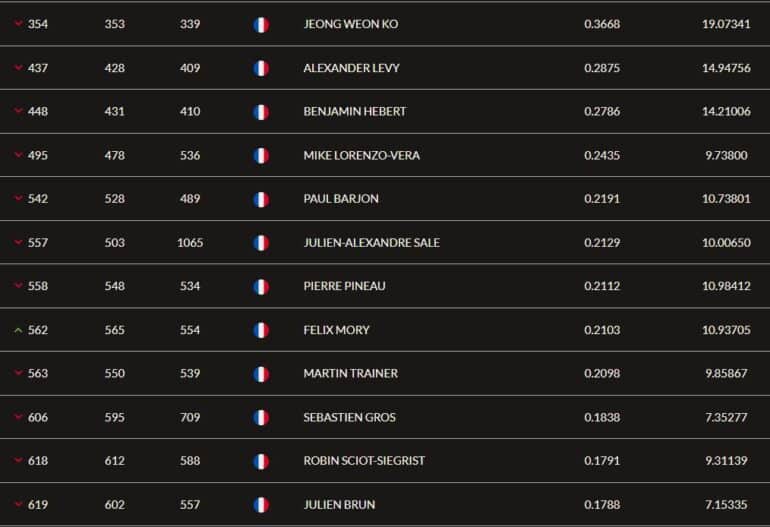Open Julien-Alexandre Sale's player profile
The image size is (770, 527).
[371, 243]
